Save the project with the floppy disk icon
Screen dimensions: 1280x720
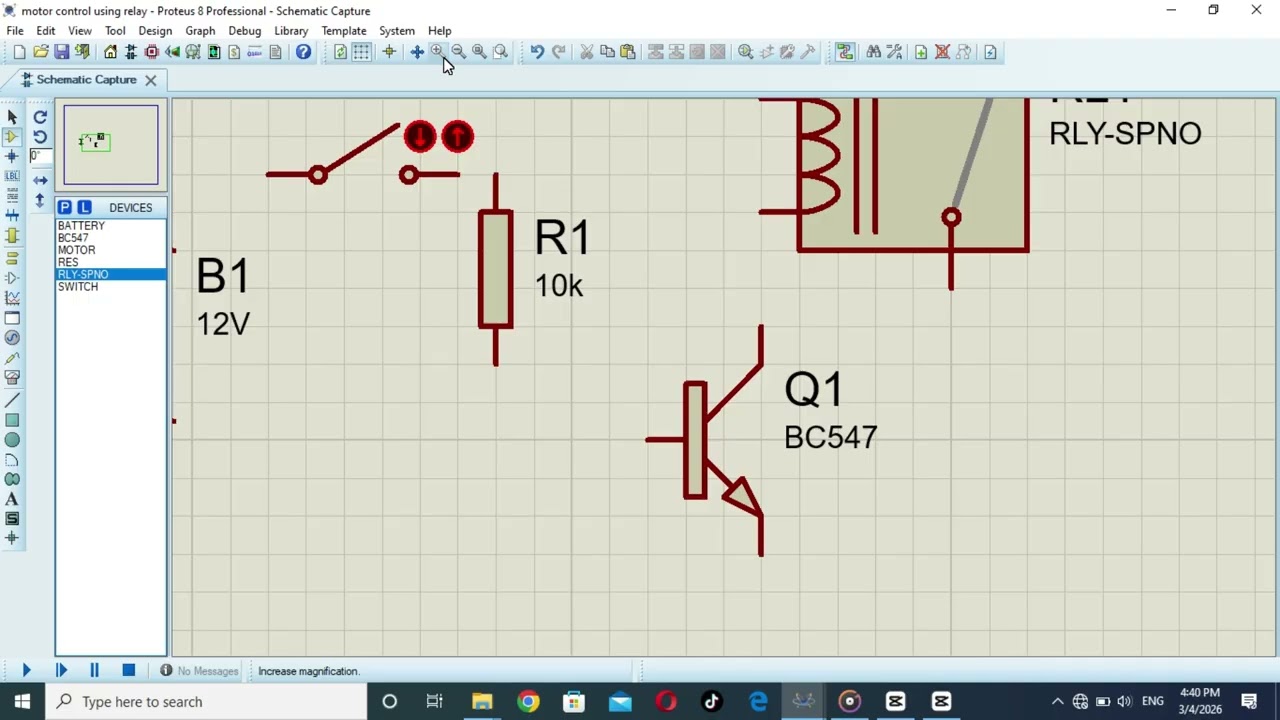(x=61, y=52)
